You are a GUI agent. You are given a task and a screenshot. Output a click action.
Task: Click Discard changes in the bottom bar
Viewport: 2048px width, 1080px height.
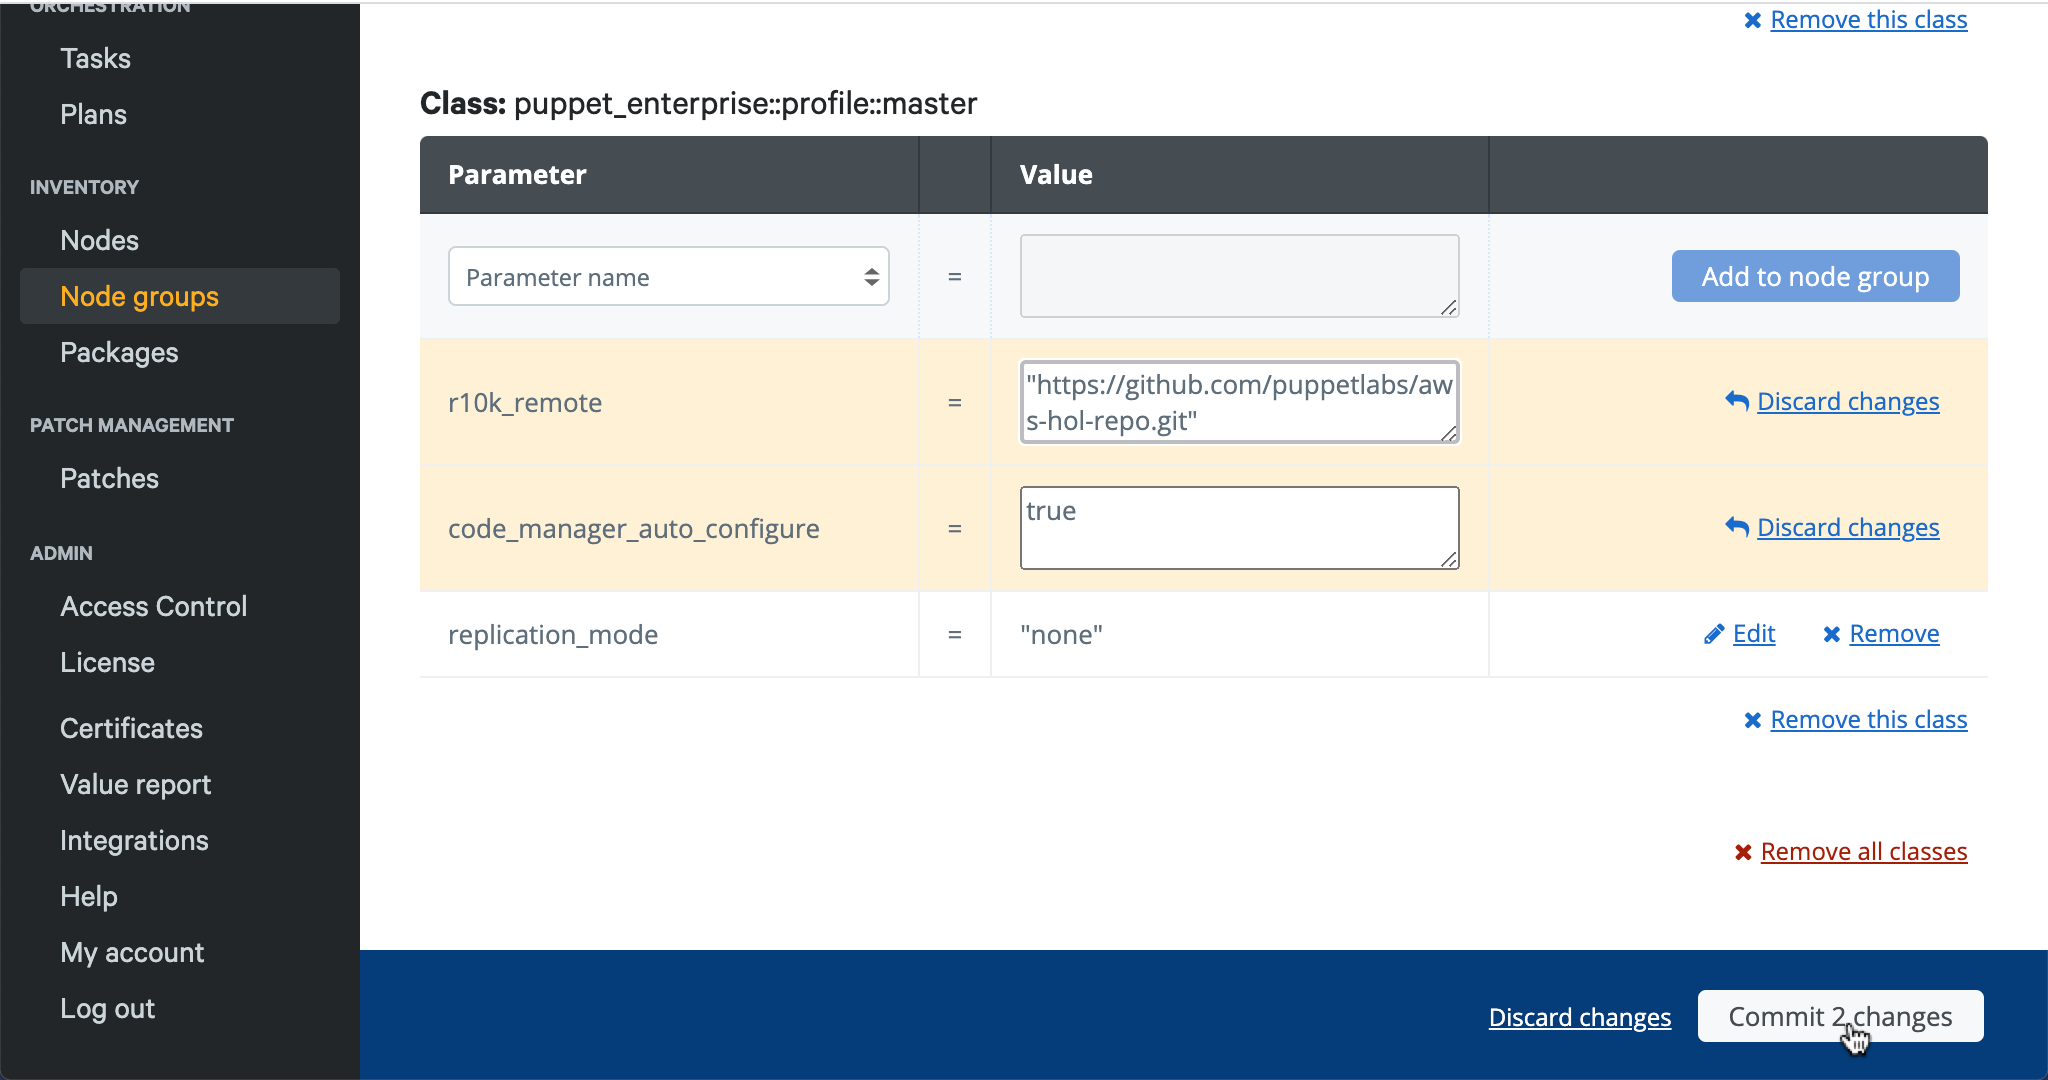point(1579,1017)
